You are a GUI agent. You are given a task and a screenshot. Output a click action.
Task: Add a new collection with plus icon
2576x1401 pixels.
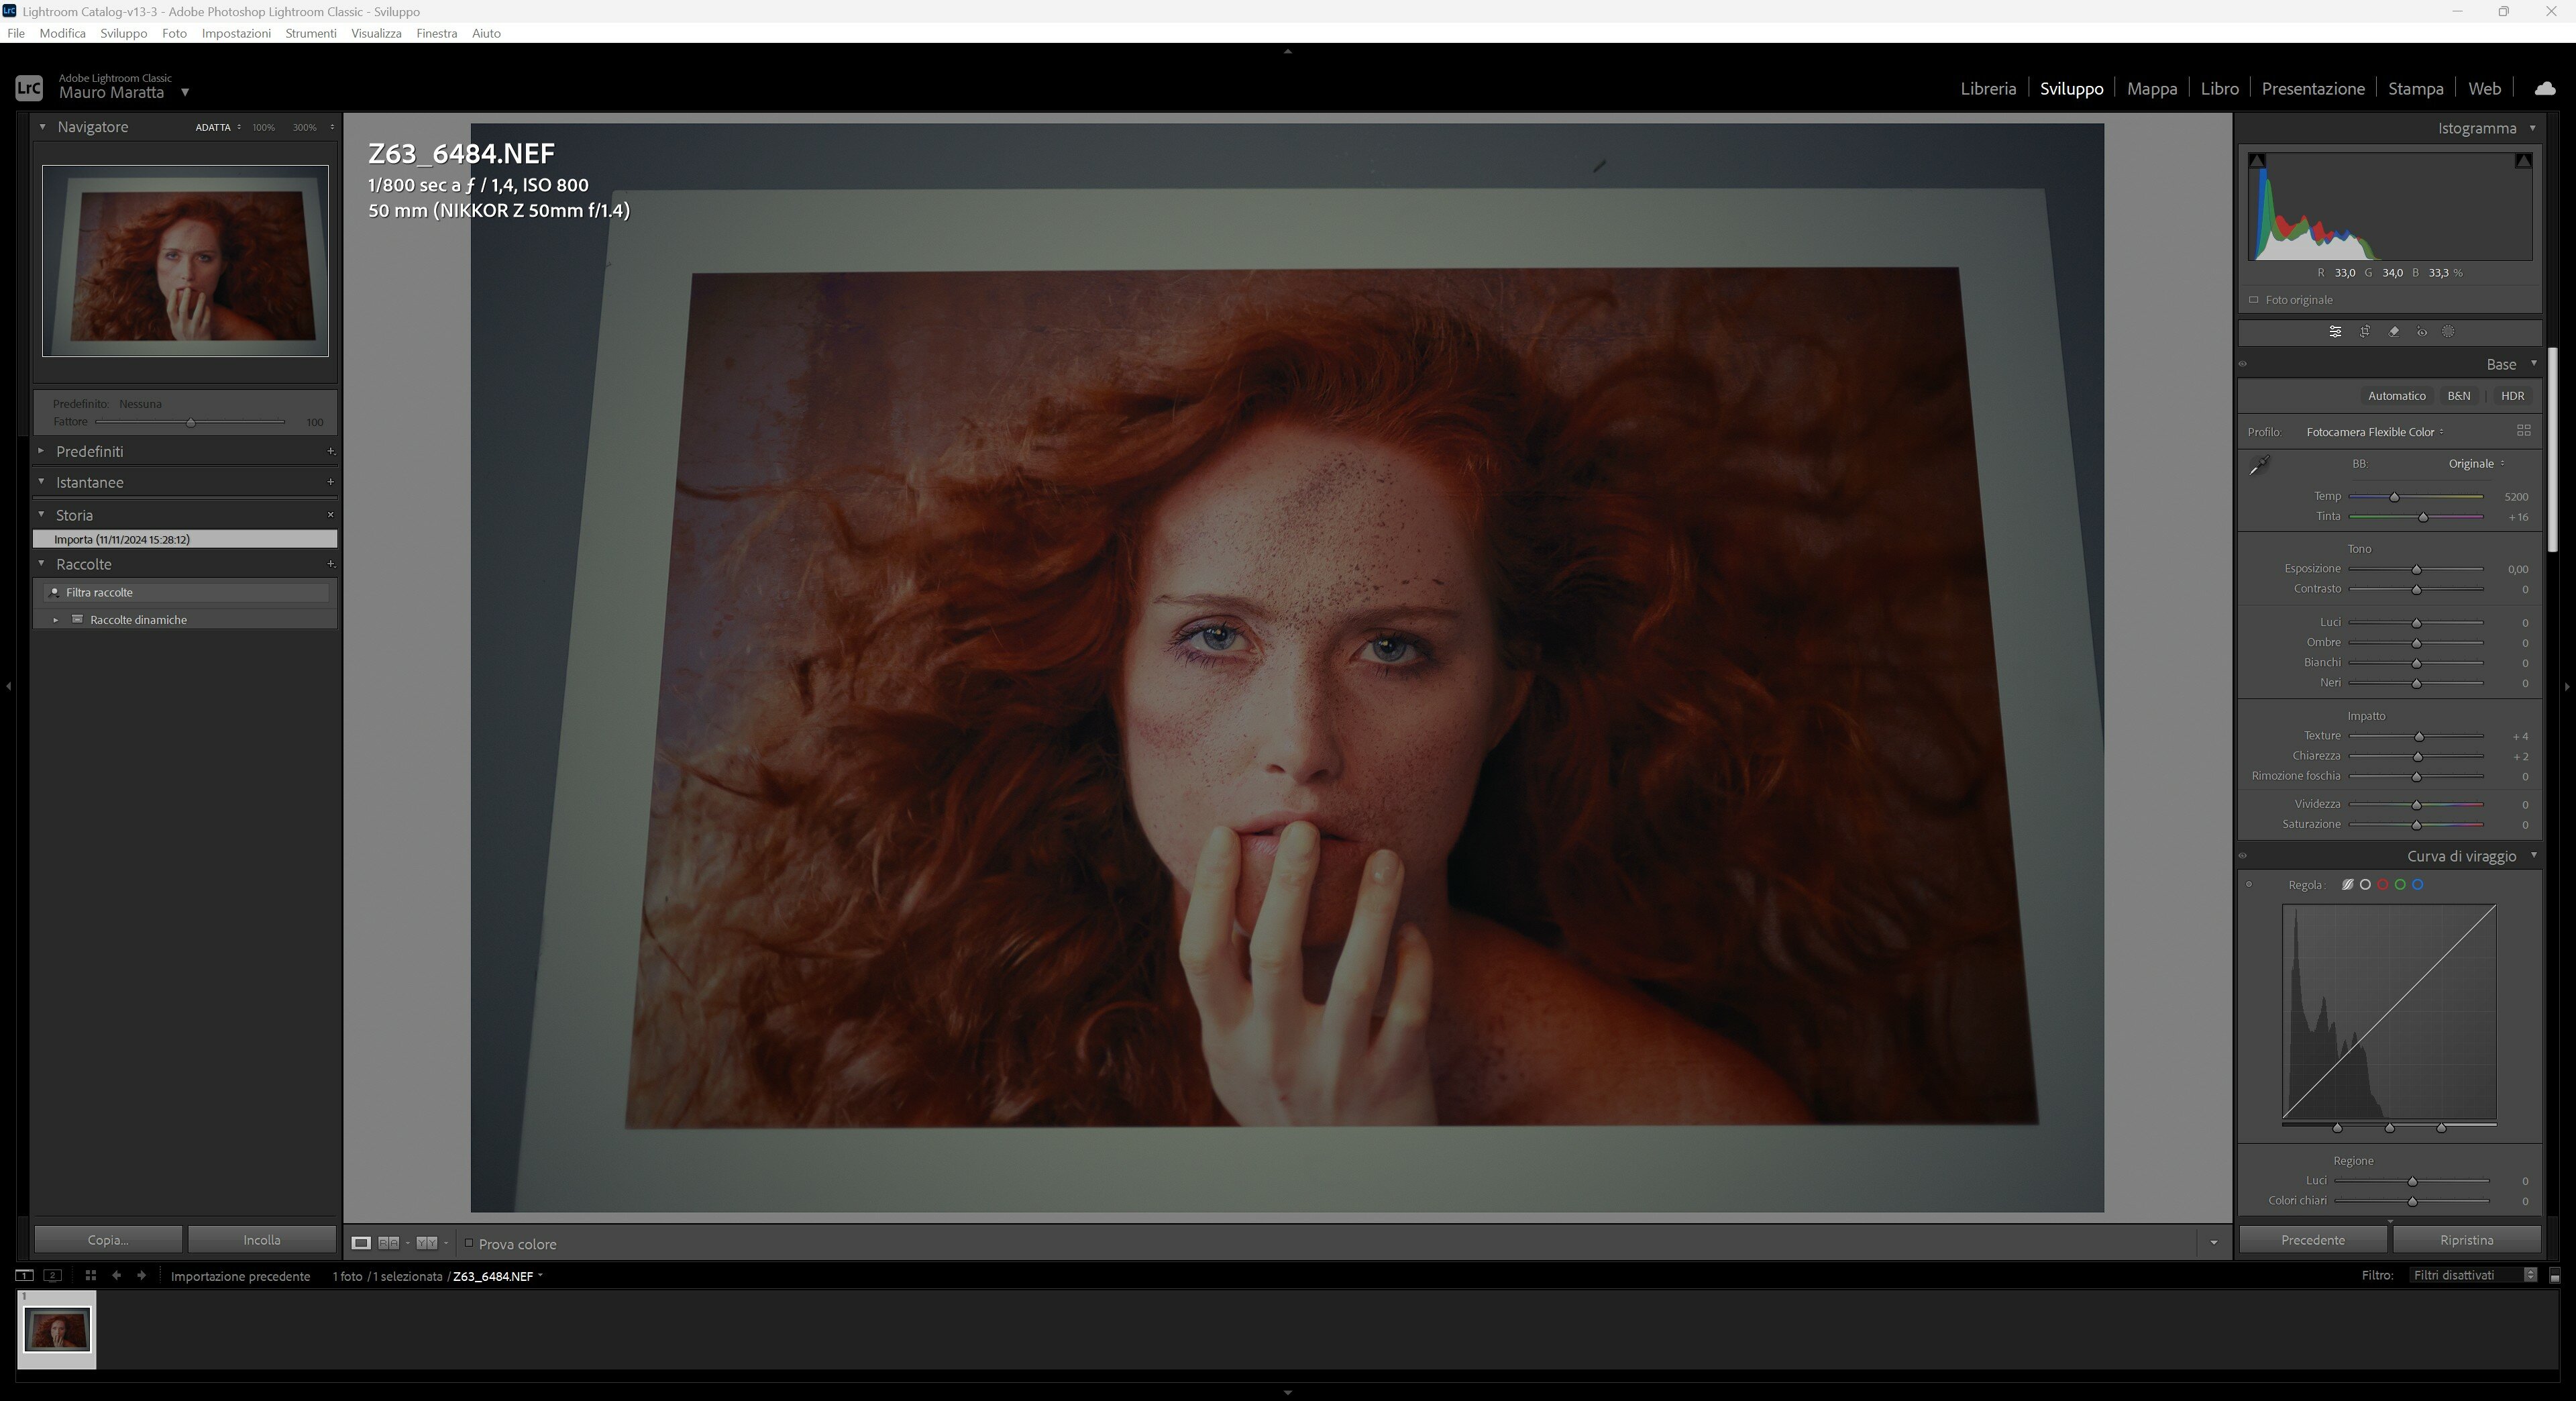click(x=331, y=564)
